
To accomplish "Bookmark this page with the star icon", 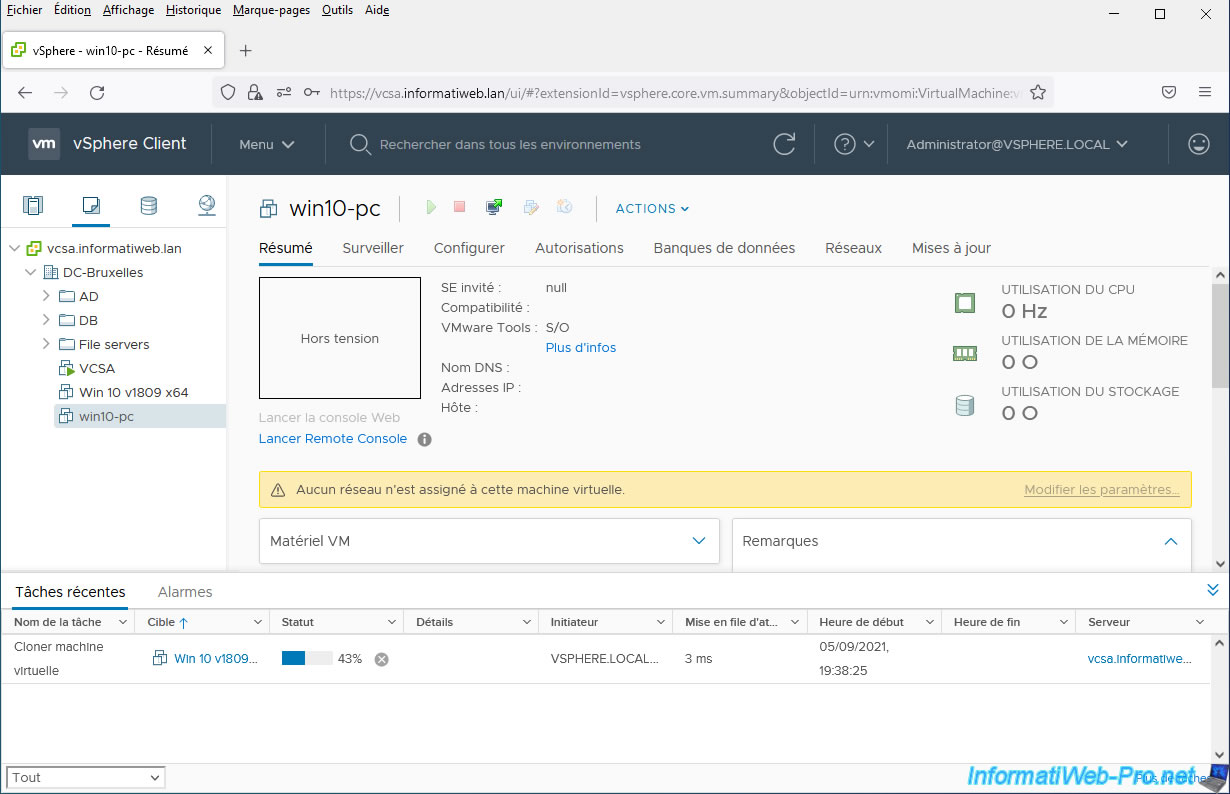I will pyautogui.click(x=1038, y=92).
